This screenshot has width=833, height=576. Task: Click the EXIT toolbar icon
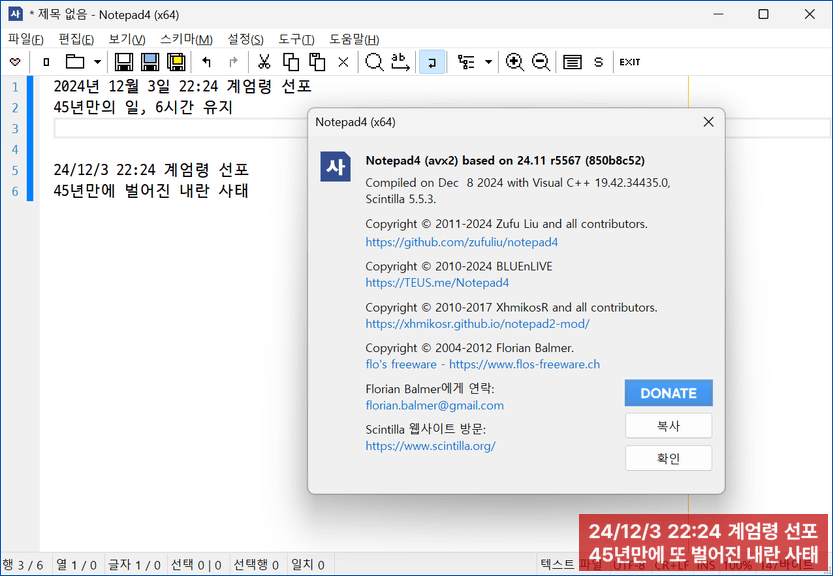[629, 62]
